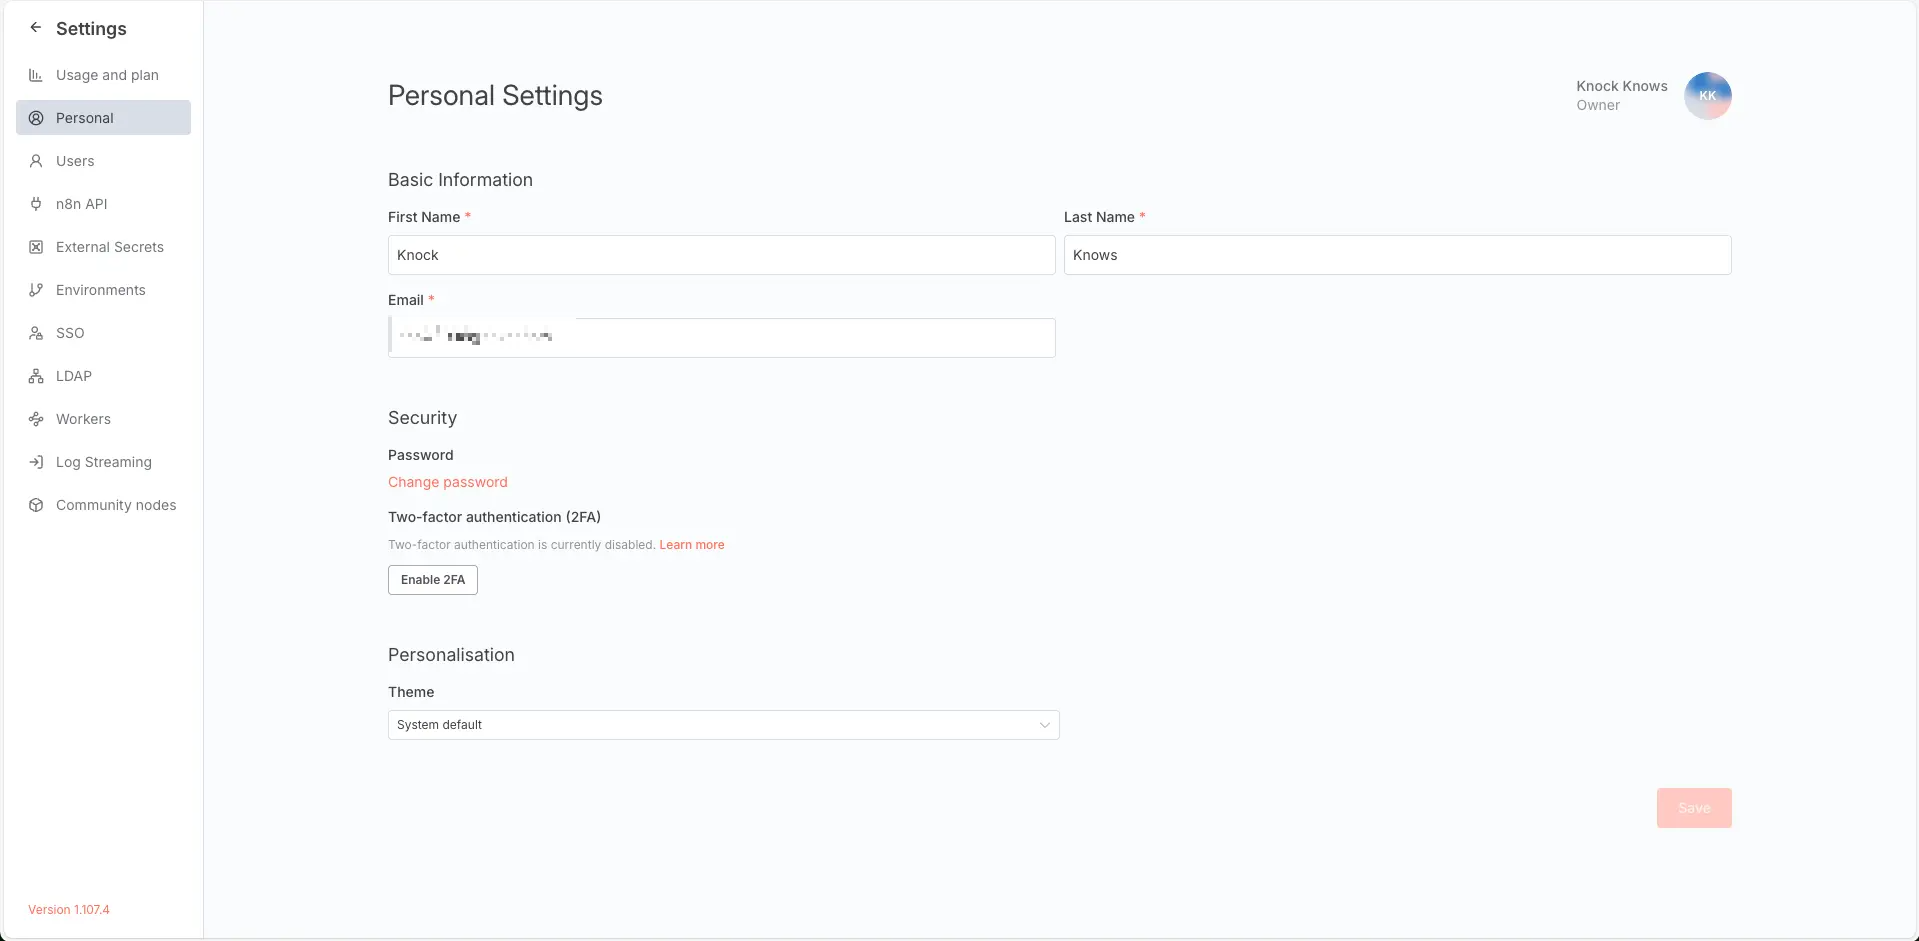
Task: Switch to the Users settings section
Action: tap(75, 160)
